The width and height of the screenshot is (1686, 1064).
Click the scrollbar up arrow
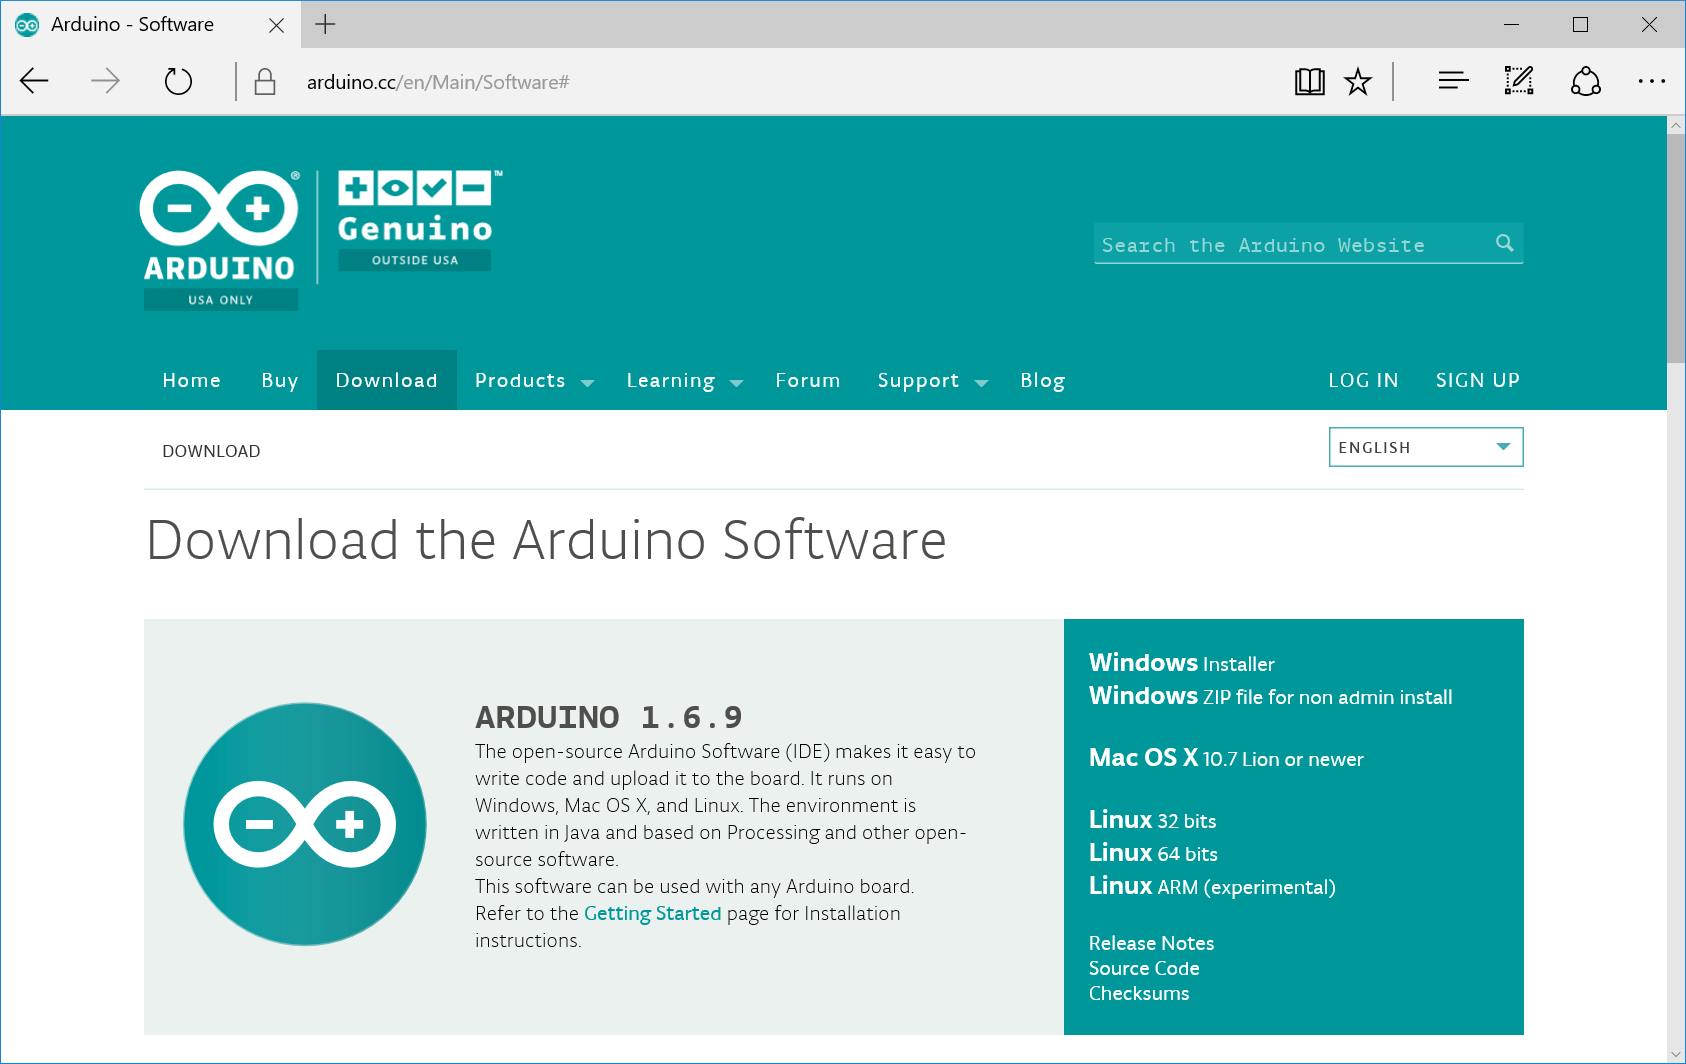(1676, 125)
